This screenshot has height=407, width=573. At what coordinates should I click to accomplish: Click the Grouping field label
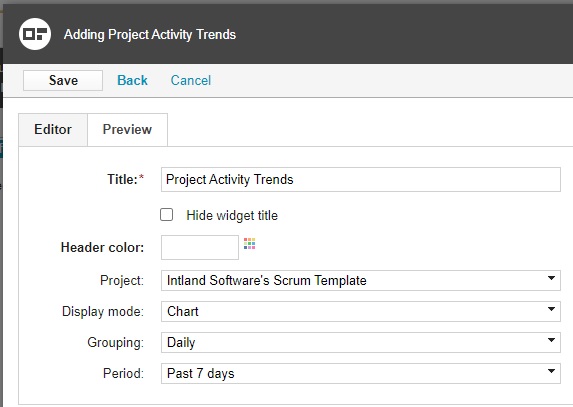point(115,343)
